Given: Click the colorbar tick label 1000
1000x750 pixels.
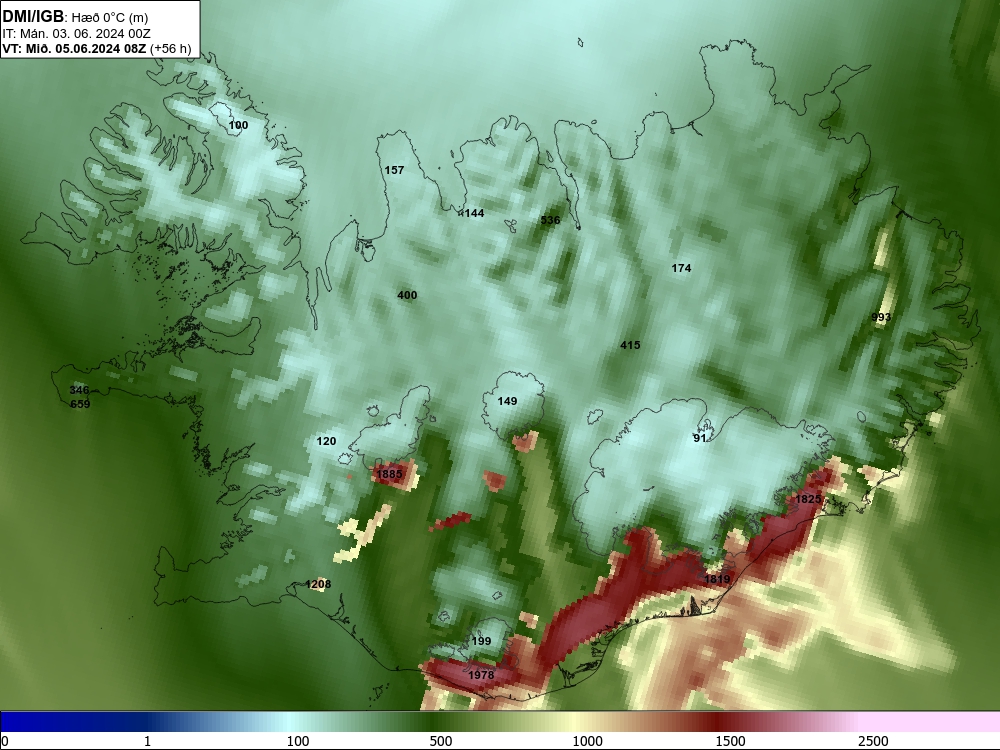Looking at the screenshot, I should (587, 741).
